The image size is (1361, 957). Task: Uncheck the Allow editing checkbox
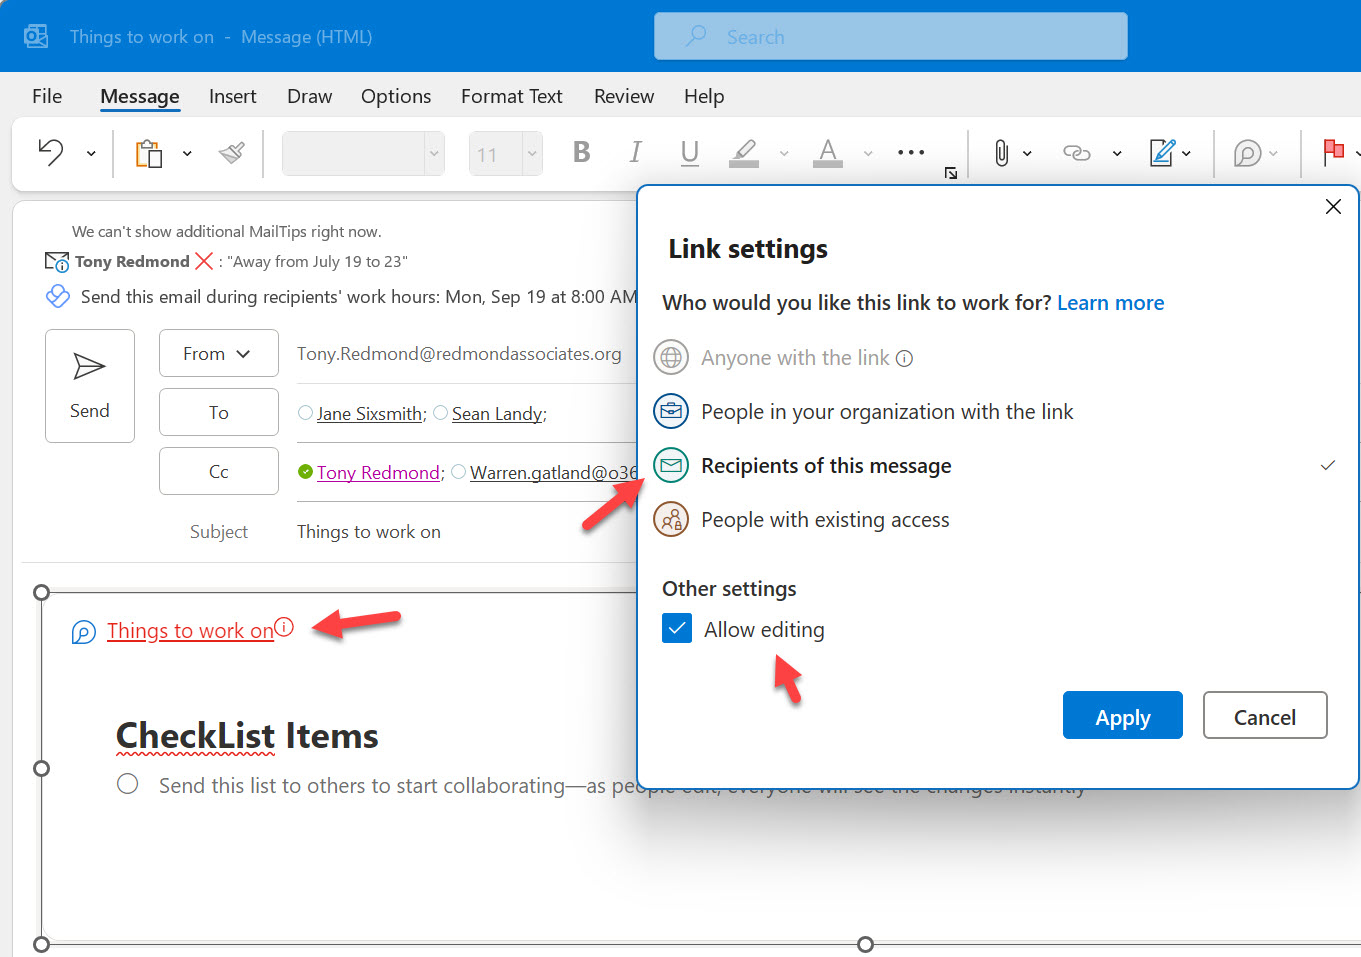[x=677, y=628]
